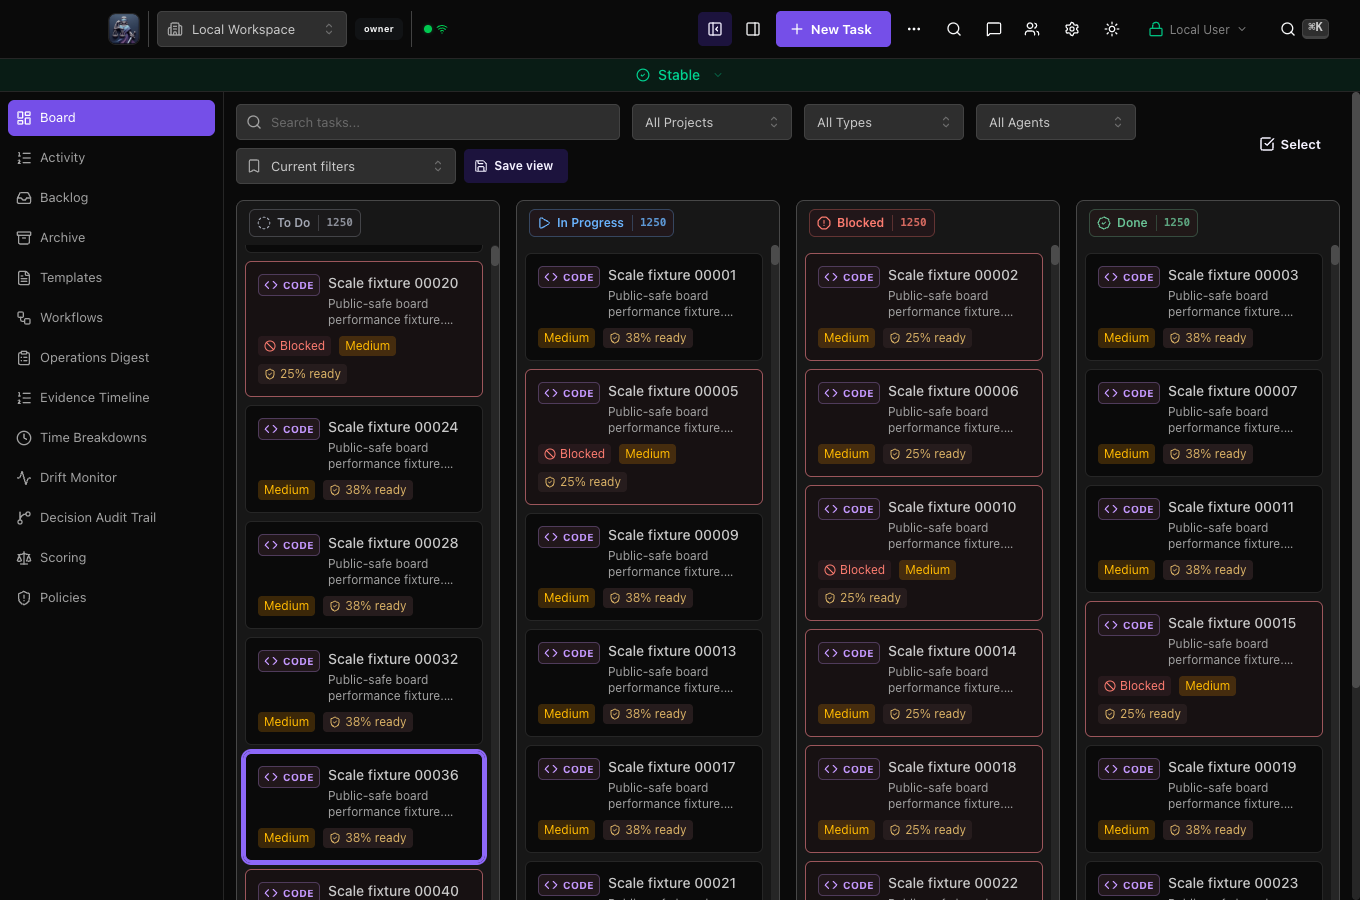Select Scale fixture 00009 title text
This screenshot has height=900, width=1360.
[x=673, y=535]
